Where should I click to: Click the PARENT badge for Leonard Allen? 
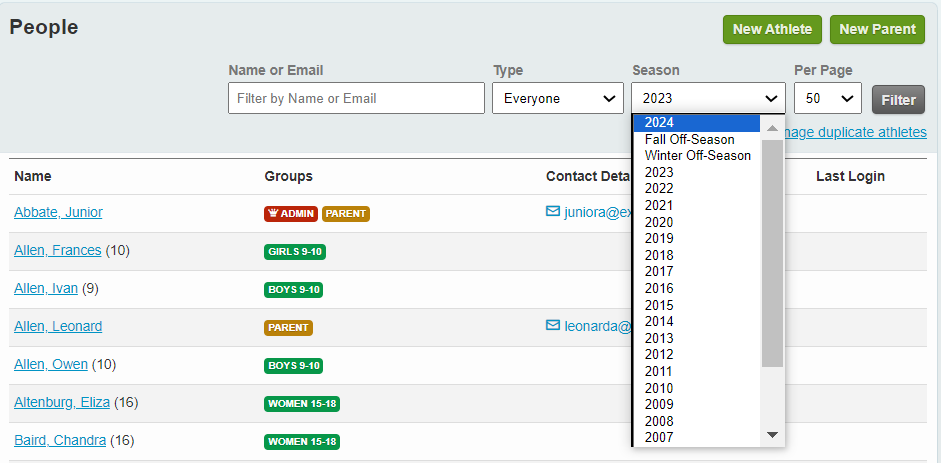pos(289,327)
